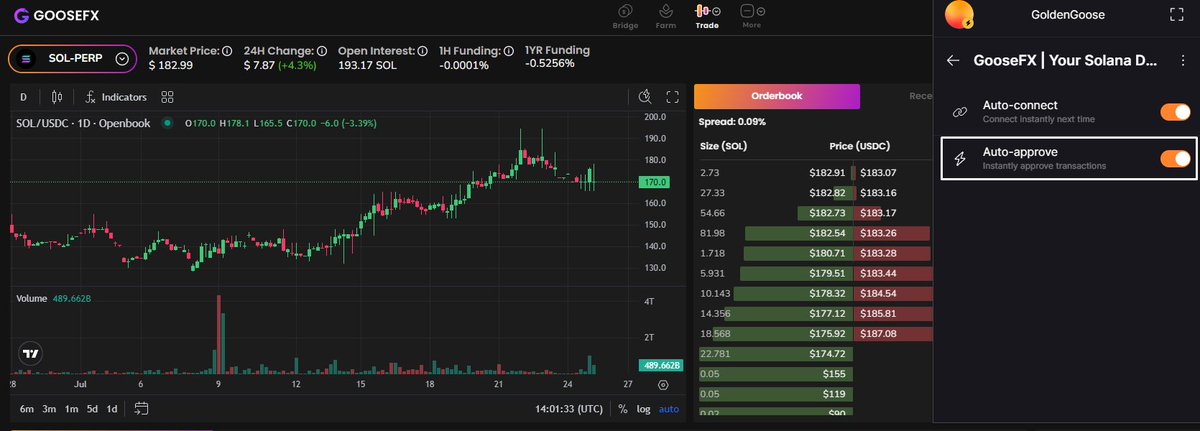Open the Farm page icon
This screenshot has width=1200, height=431.
pyautogui.click(x=665, y=11)
